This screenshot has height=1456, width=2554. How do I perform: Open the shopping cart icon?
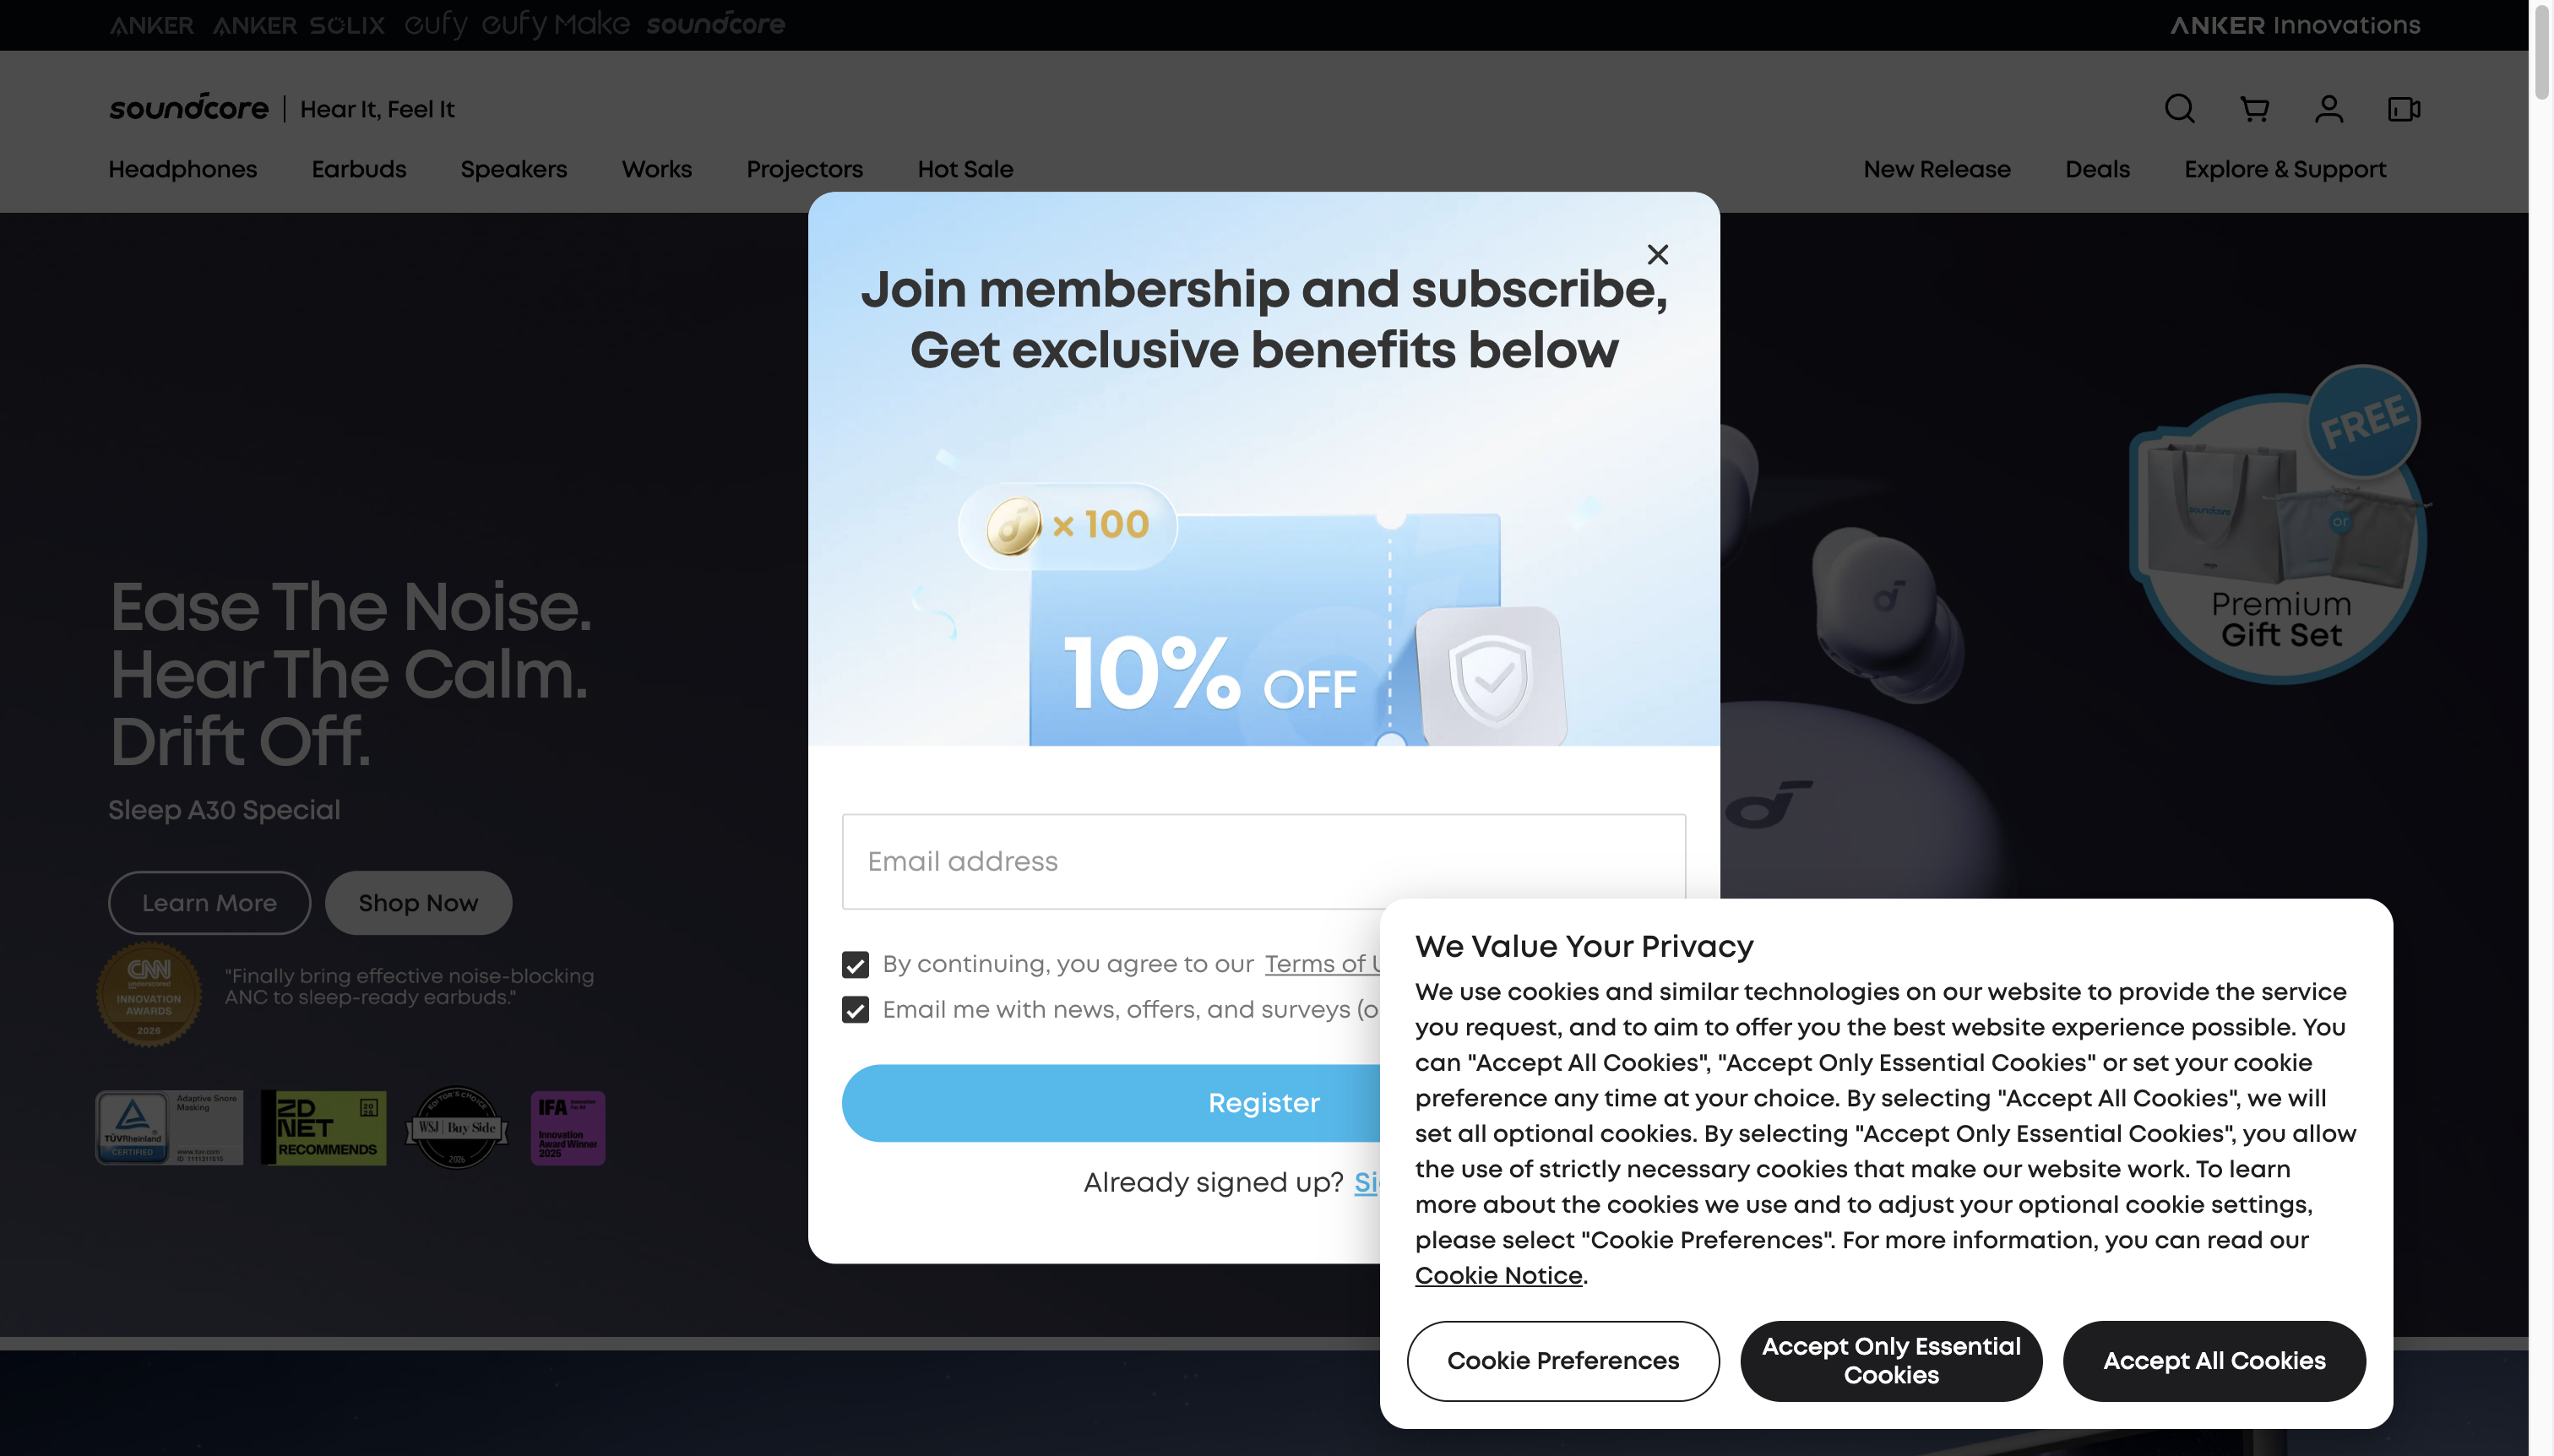click(x=2254, y=109)
